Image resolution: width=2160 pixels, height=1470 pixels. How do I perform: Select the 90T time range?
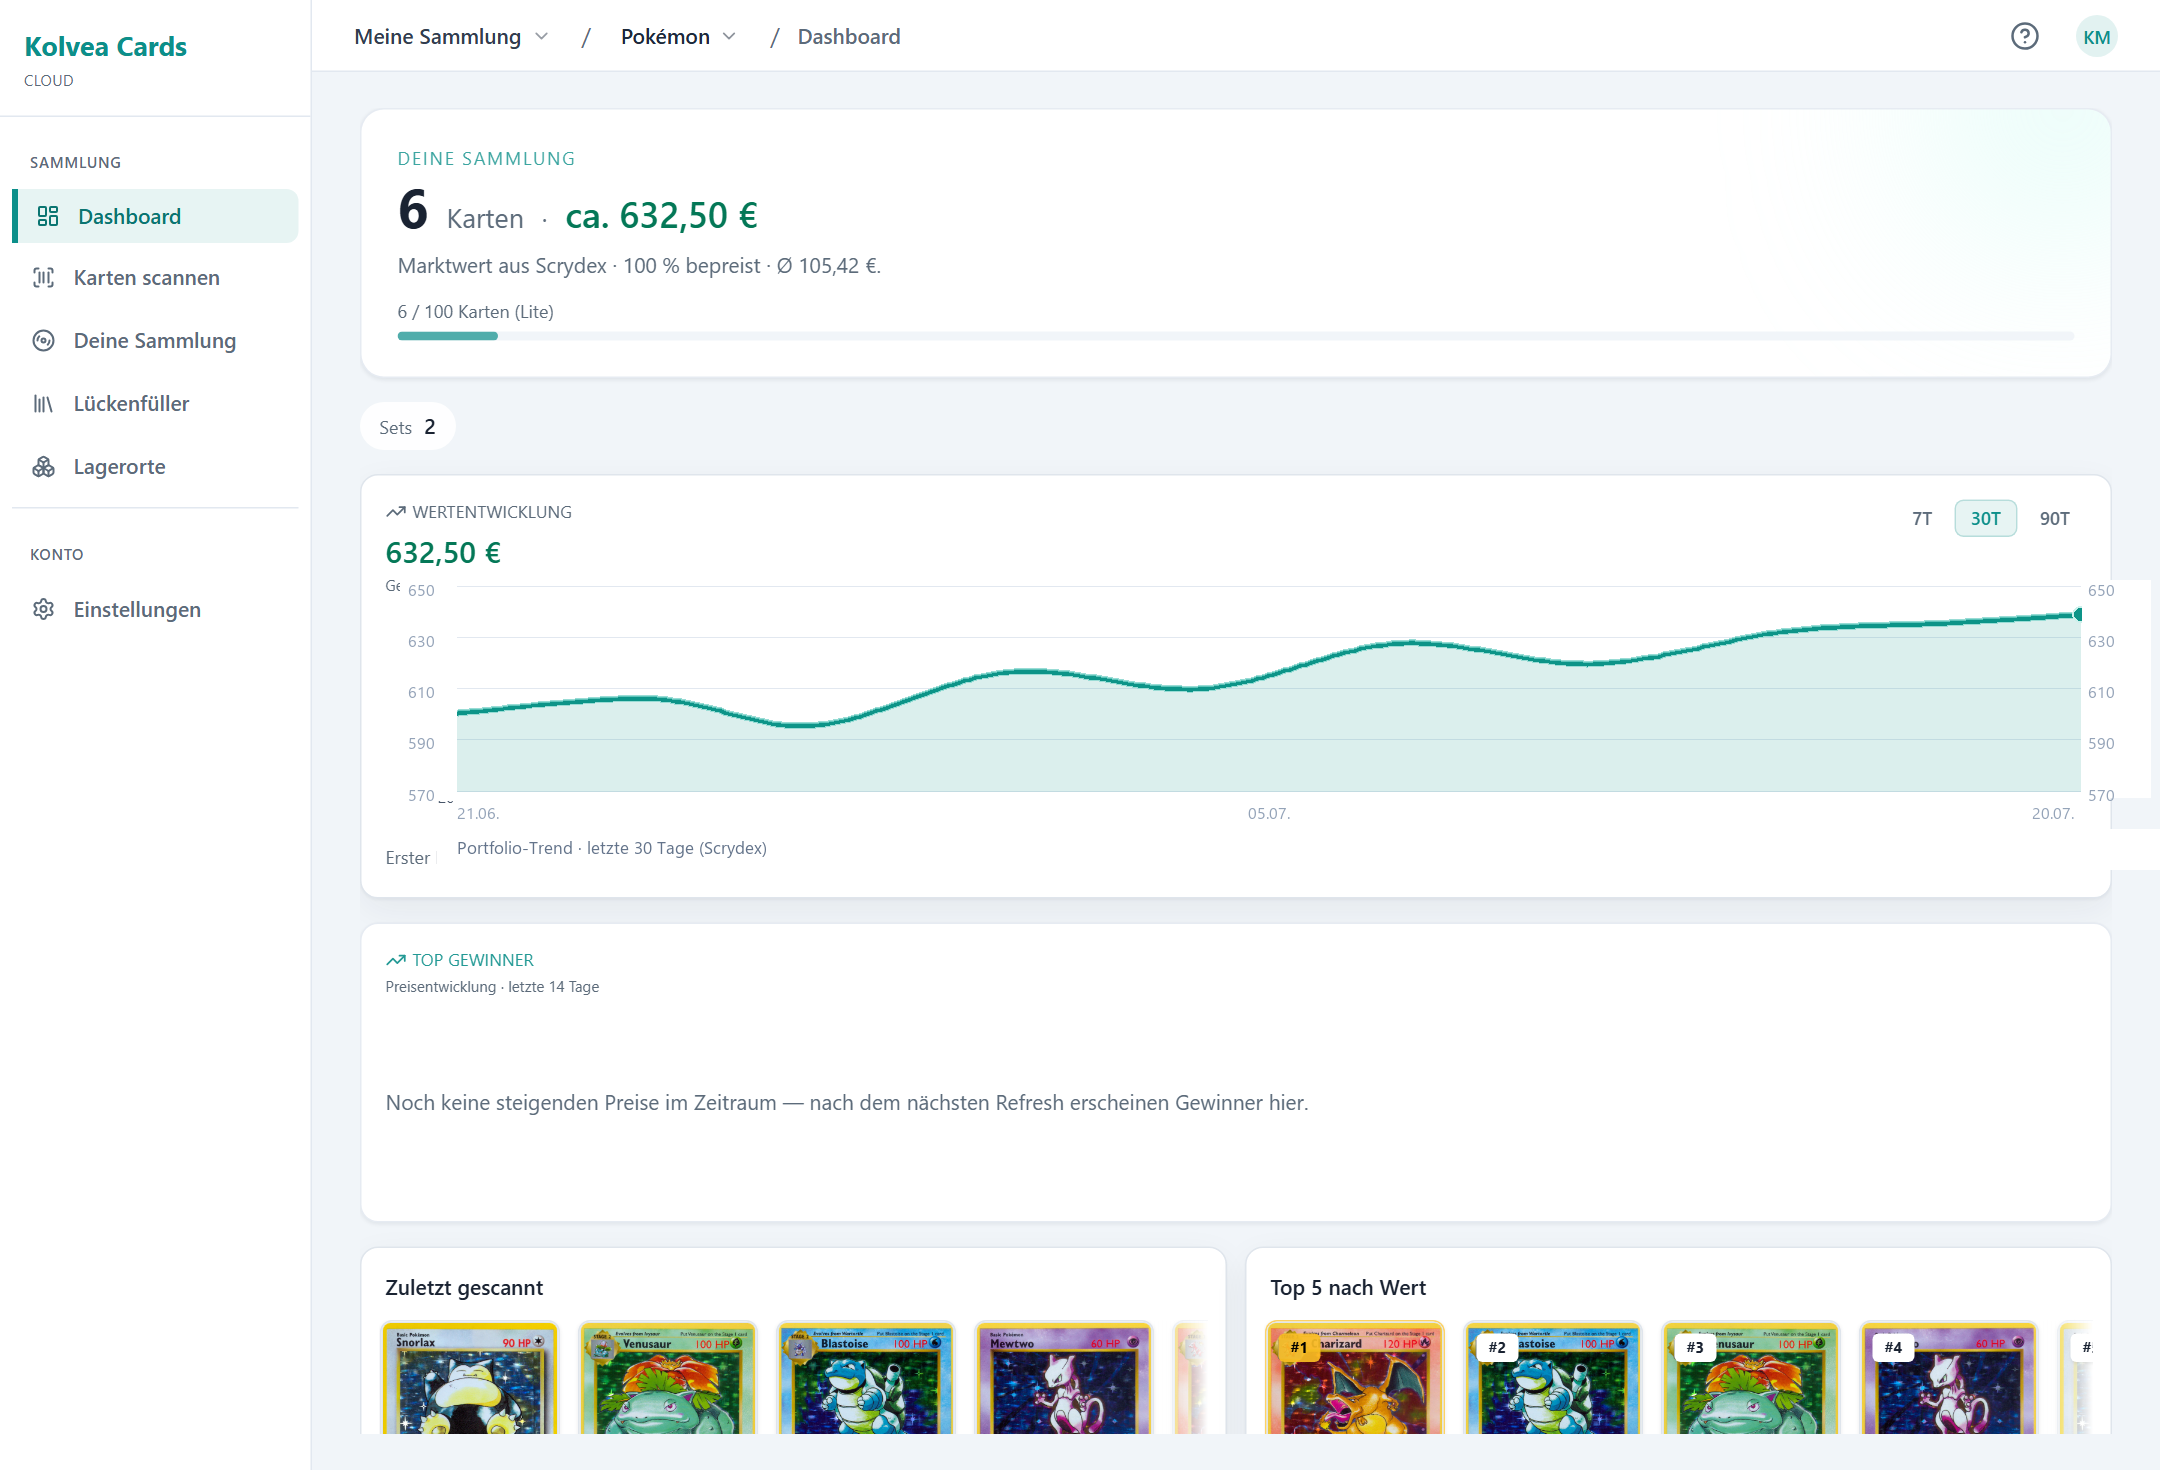tap(2054, 519)
